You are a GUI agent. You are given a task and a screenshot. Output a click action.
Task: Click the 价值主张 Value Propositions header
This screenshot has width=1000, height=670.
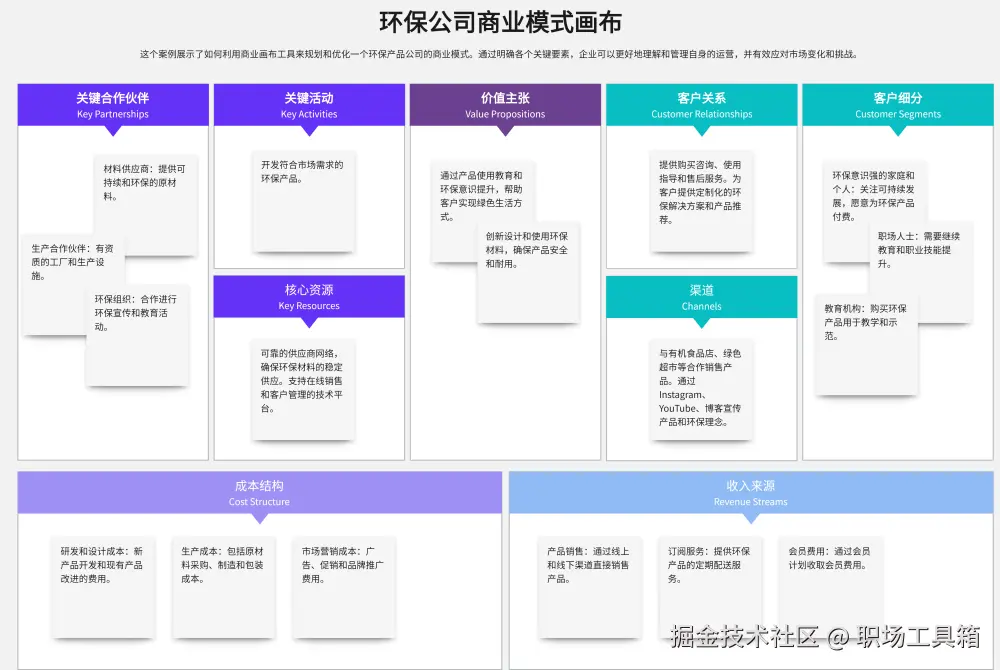(505, 103)
